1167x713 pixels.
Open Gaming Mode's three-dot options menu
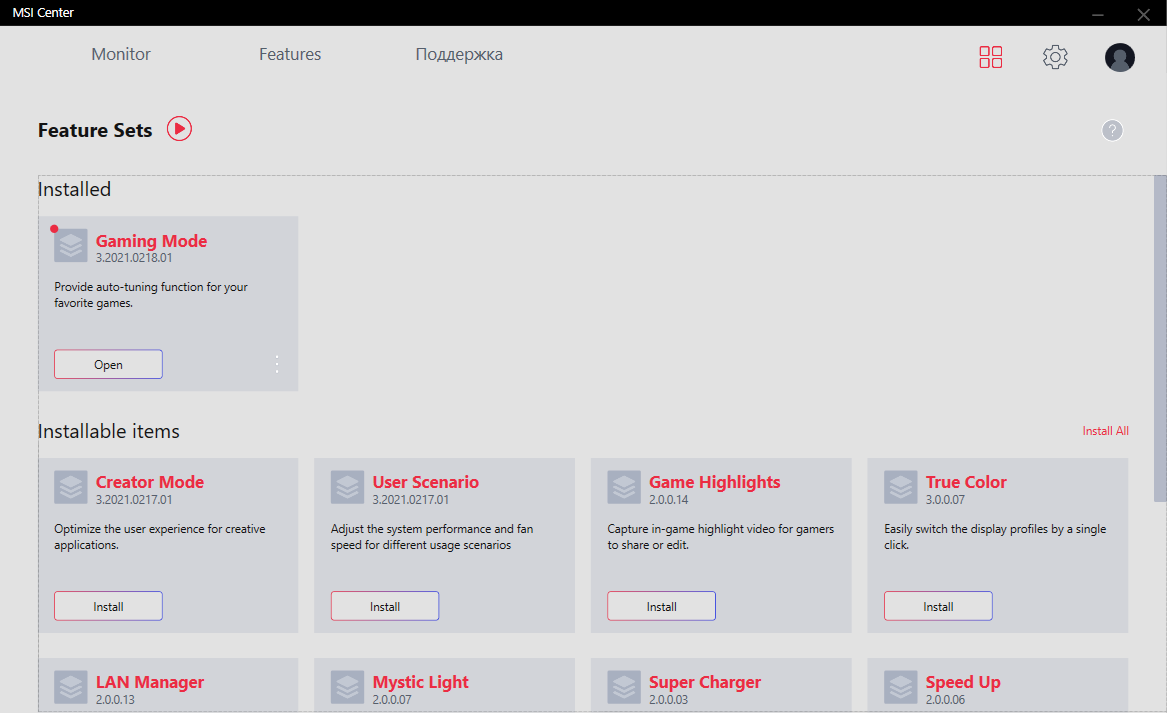tap(277, 364)
